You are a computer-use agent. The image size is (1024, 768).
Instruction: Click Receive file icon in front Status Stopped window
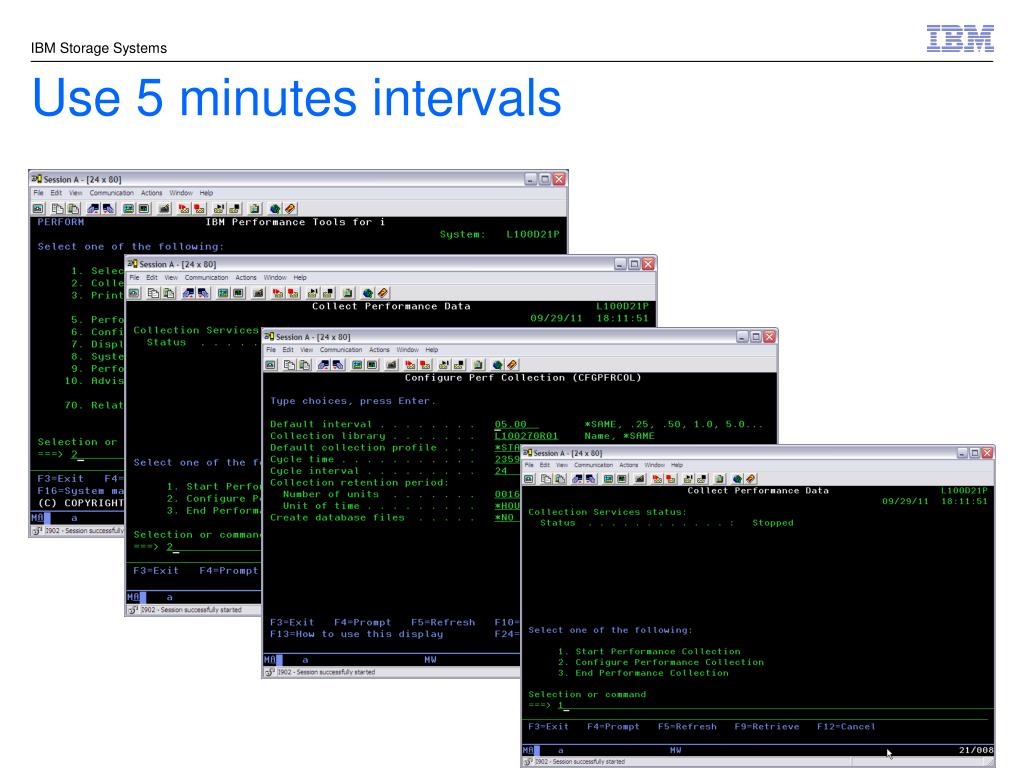click(x=591, y=479)
